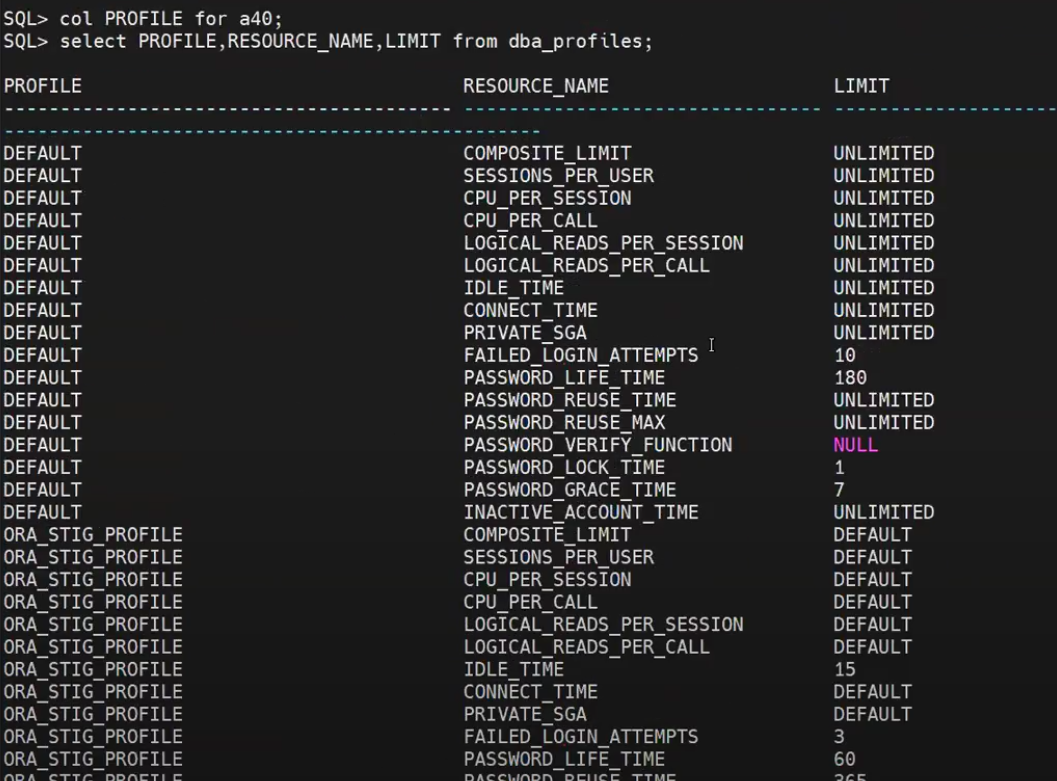Select CONNECT_TIME in the ORA_STIG_PROFILE rows
This screenshot has width=1057, height=781.
531,692
